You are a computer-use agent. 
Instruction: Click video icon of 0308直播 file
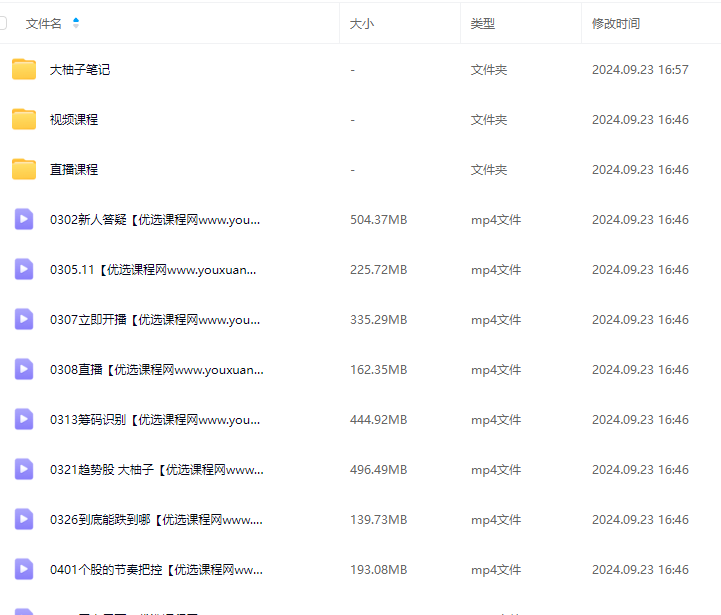coord(24,369)
